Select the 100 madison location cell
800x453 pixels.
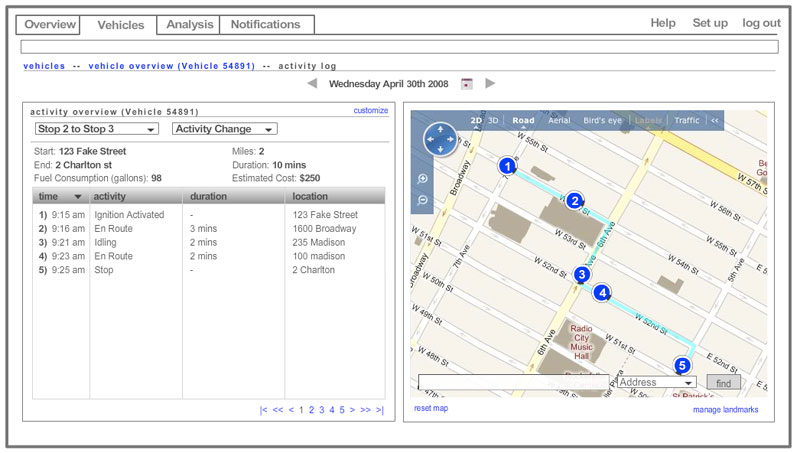(x=319, y=256)
